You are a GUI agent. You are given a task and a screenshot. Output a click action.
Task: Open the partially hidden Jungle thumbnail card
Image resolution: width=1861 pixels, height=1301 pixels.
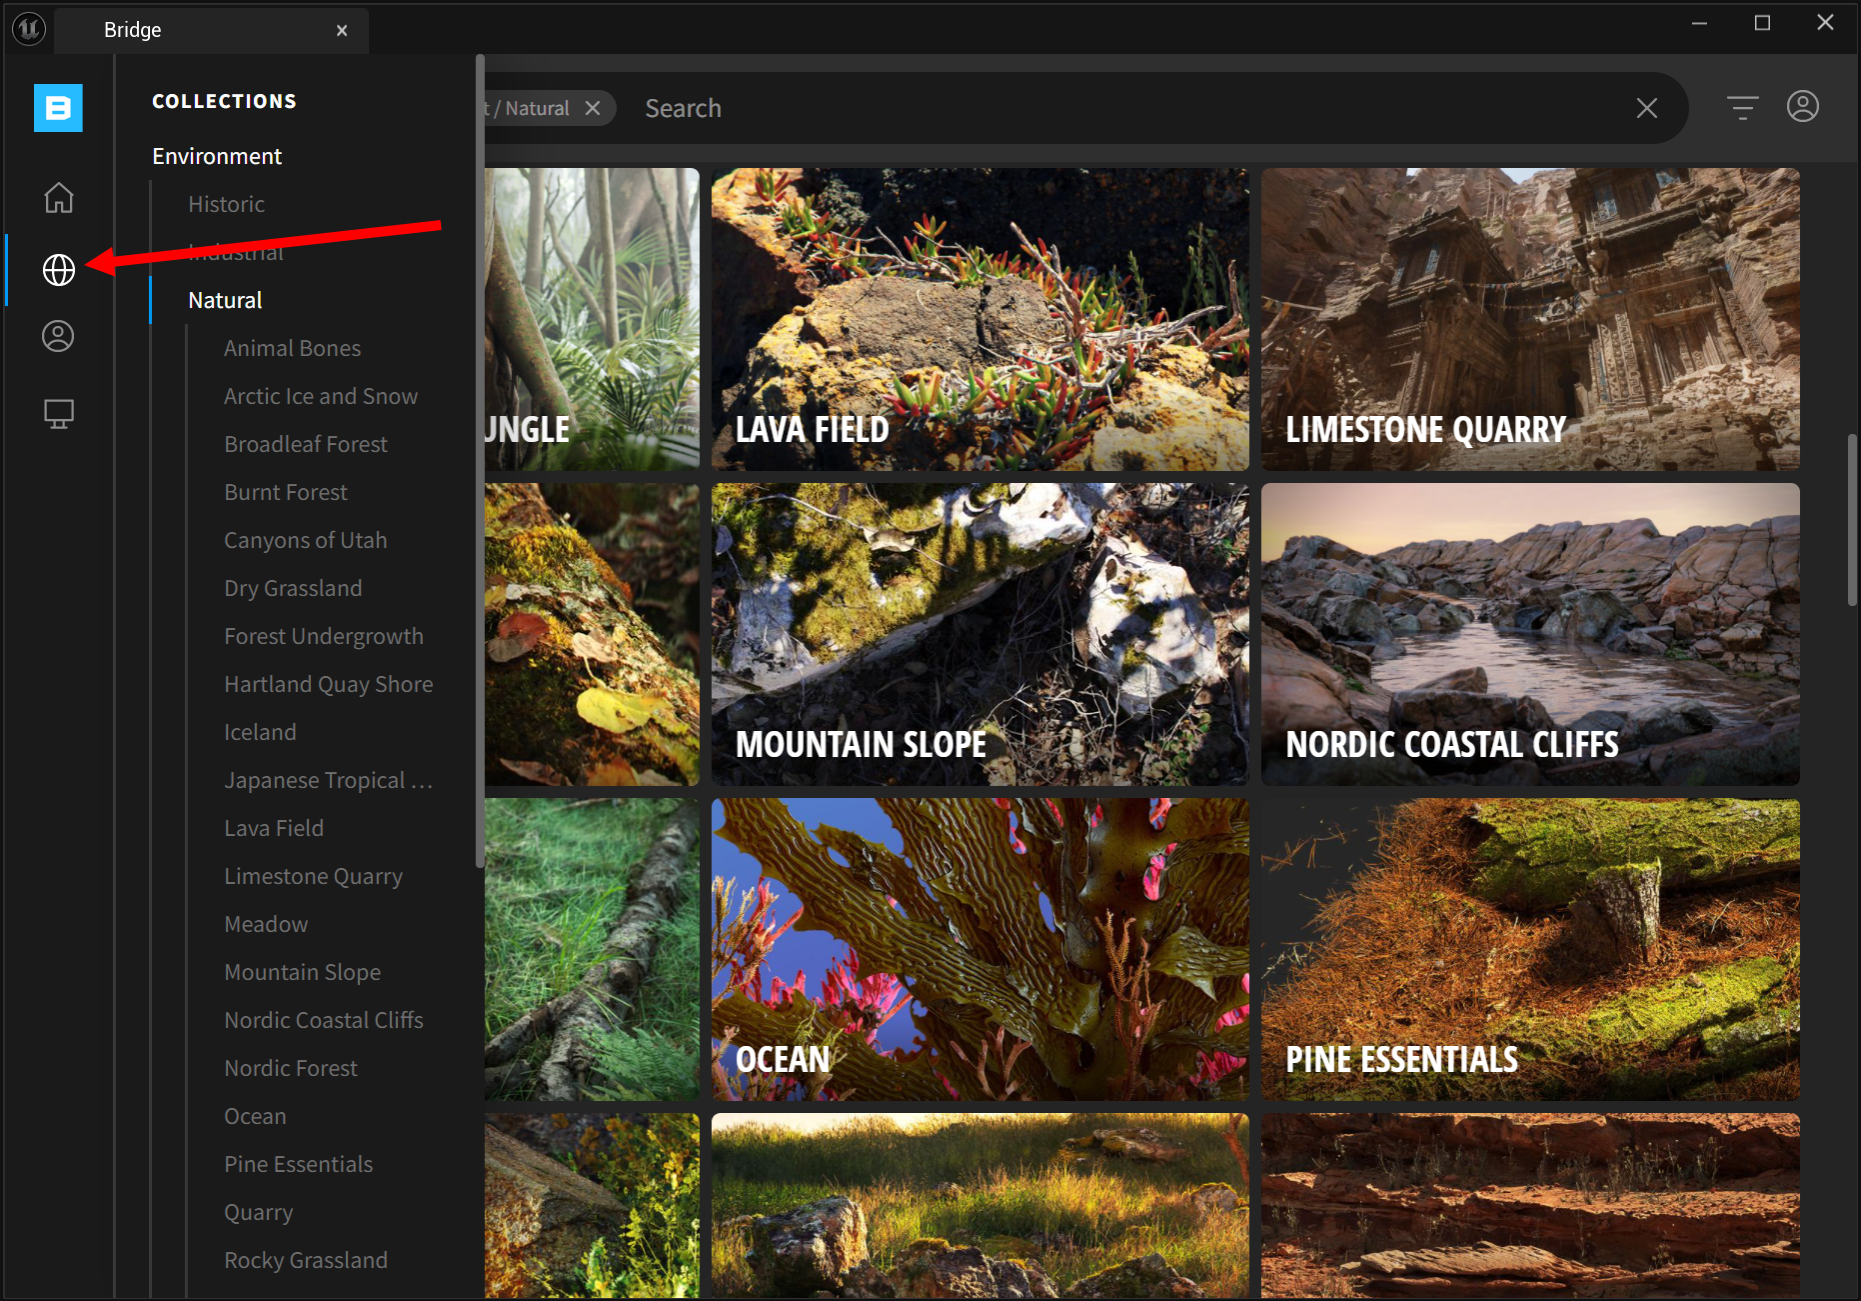point(592,319)
